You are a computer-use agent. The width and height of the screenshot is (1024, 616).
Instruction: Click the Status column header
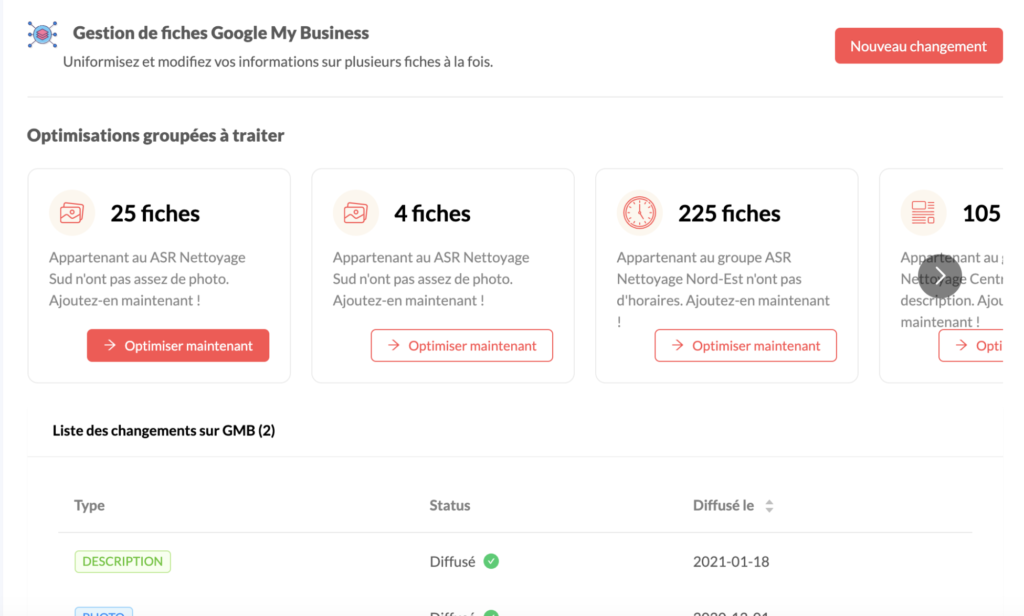click(449, 505)
